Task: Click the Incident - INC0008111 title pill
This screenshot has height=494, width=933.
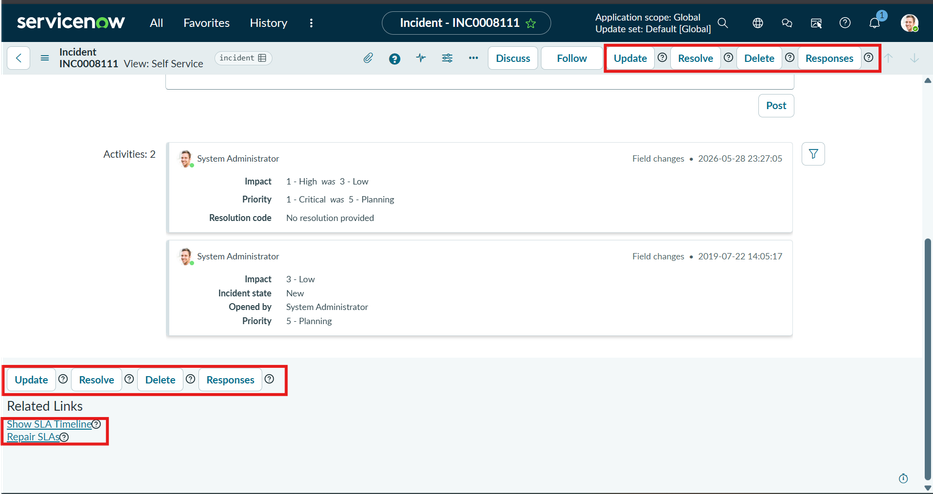Action: [466, 23]
